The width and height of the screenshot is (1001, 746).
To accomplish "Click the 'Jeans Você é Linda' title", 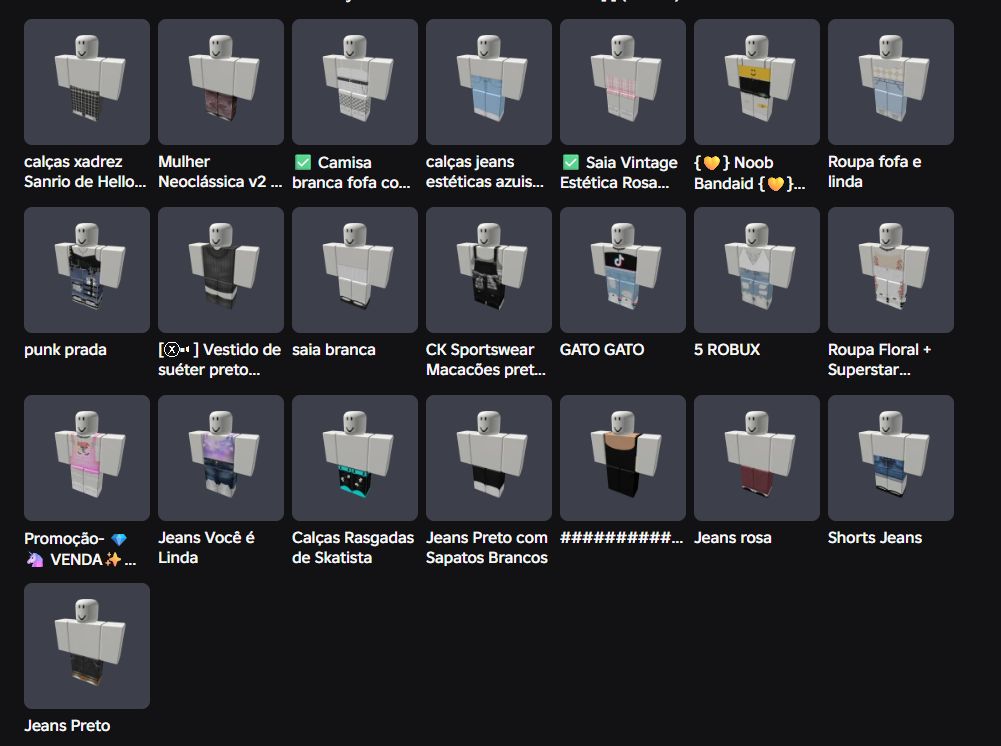I will 206,548.
